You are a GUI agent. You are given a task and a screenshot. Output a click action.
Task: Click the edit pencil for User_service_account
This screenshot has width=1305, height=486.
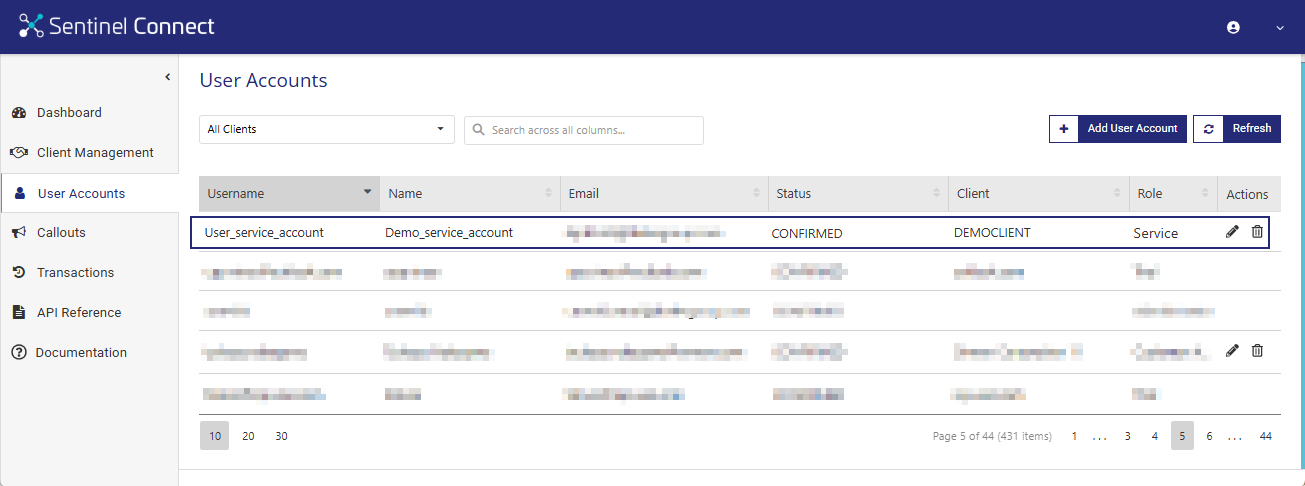coord(1232,232)
